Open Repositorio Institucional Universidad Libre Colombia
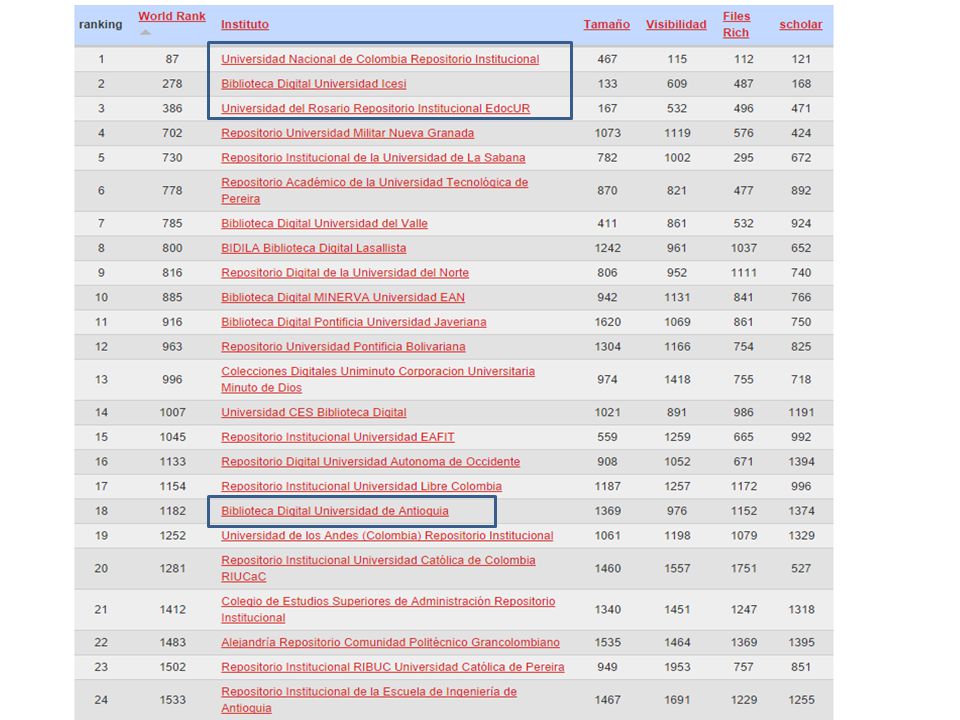The height and width of the screenshot is (720, 960). (x=361, y=486)
